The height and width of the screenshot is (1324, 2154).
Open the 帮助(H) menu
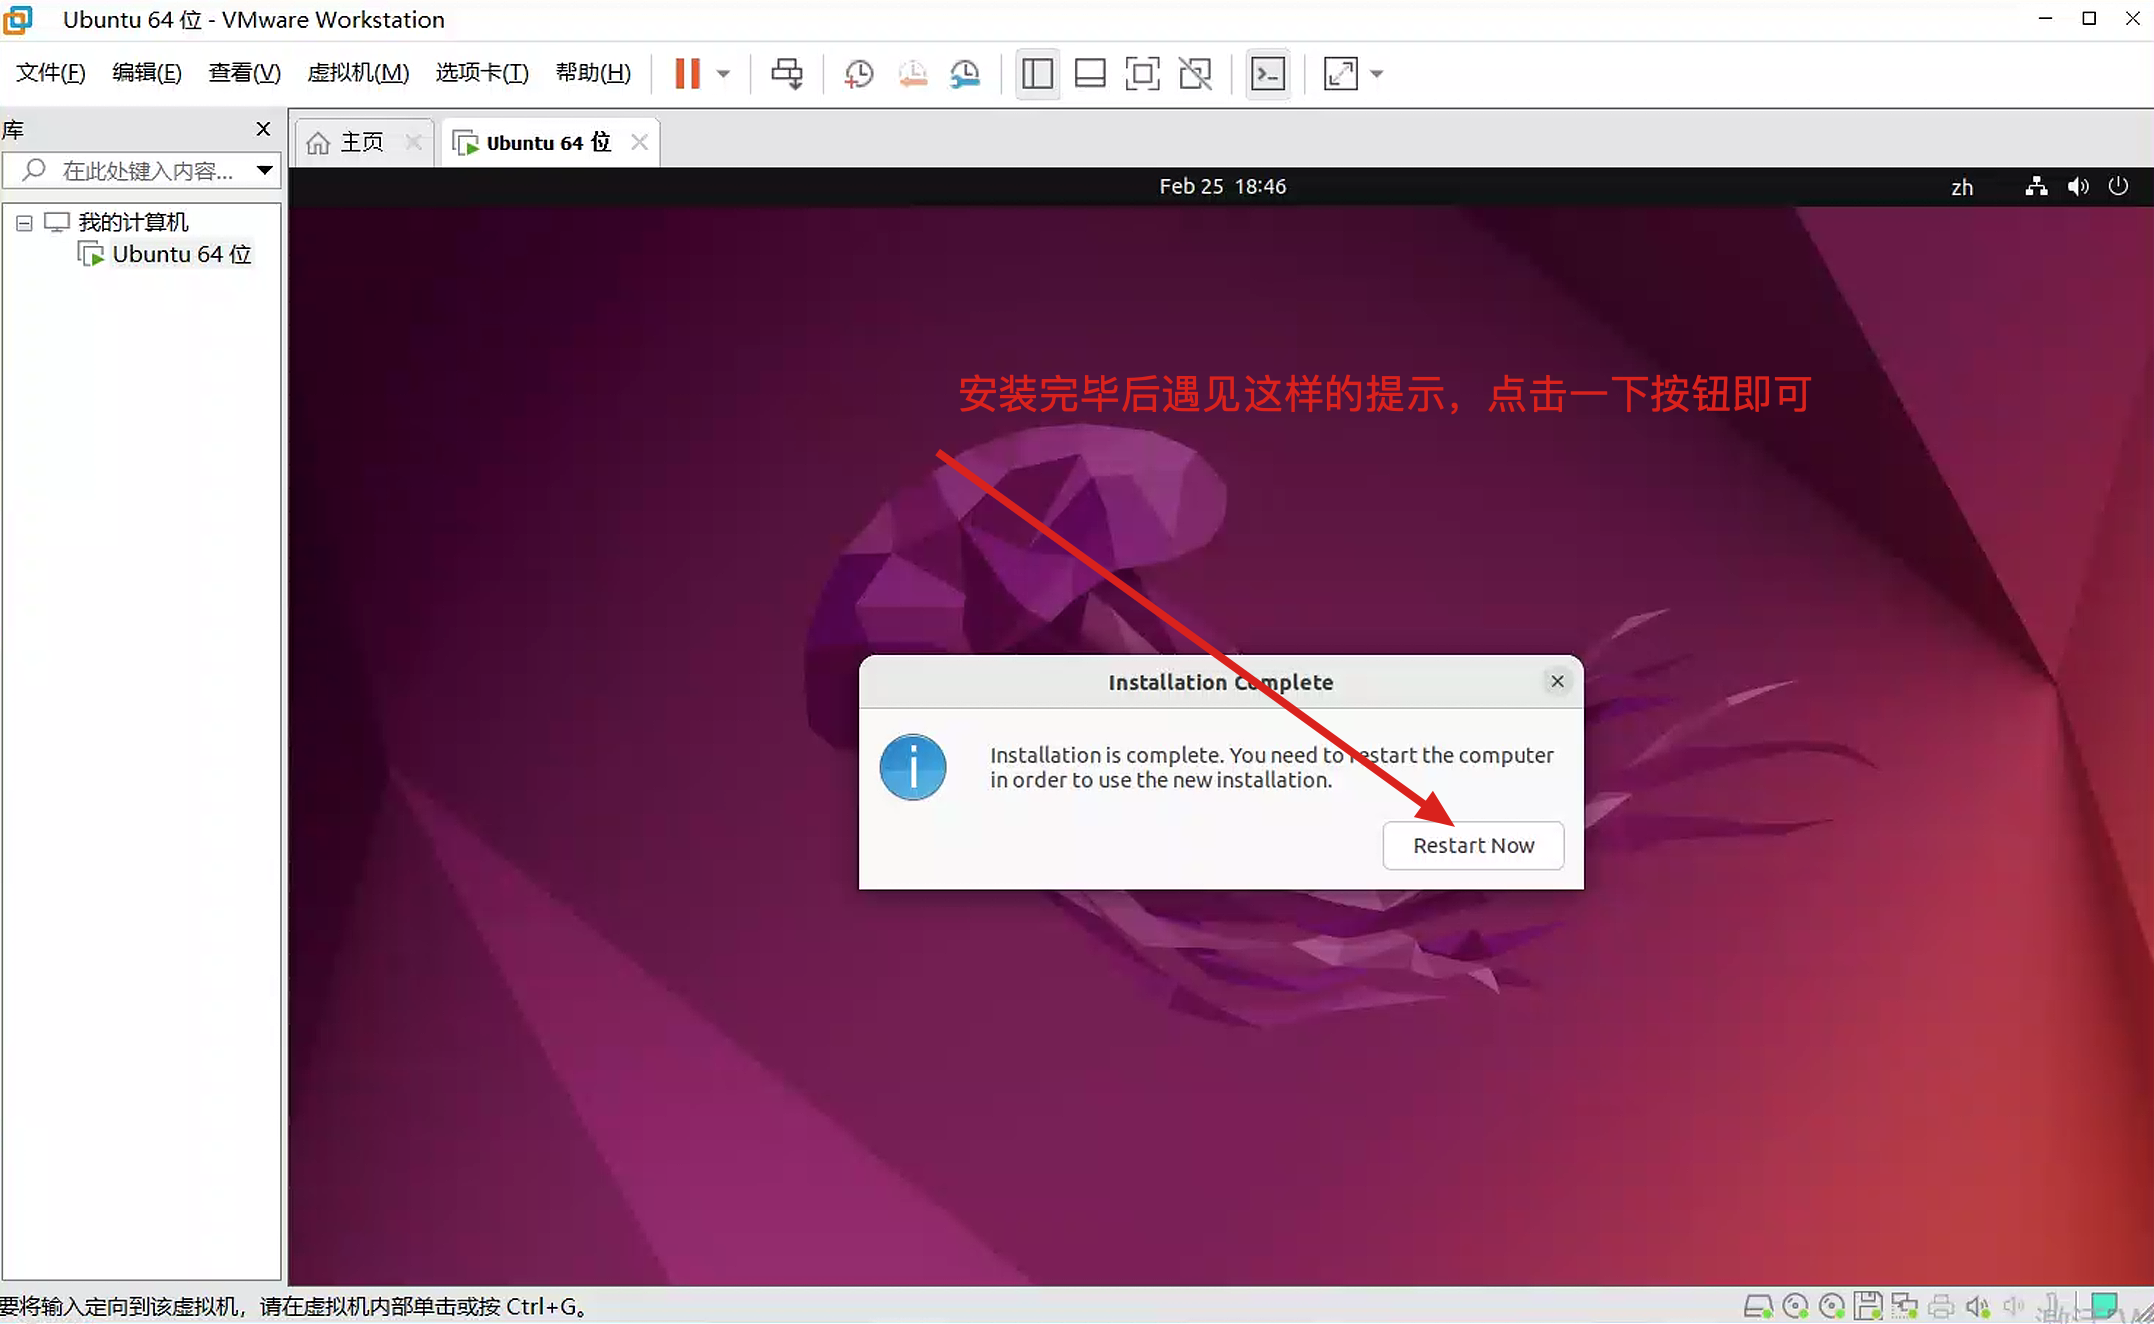click(x=593, y=72)
